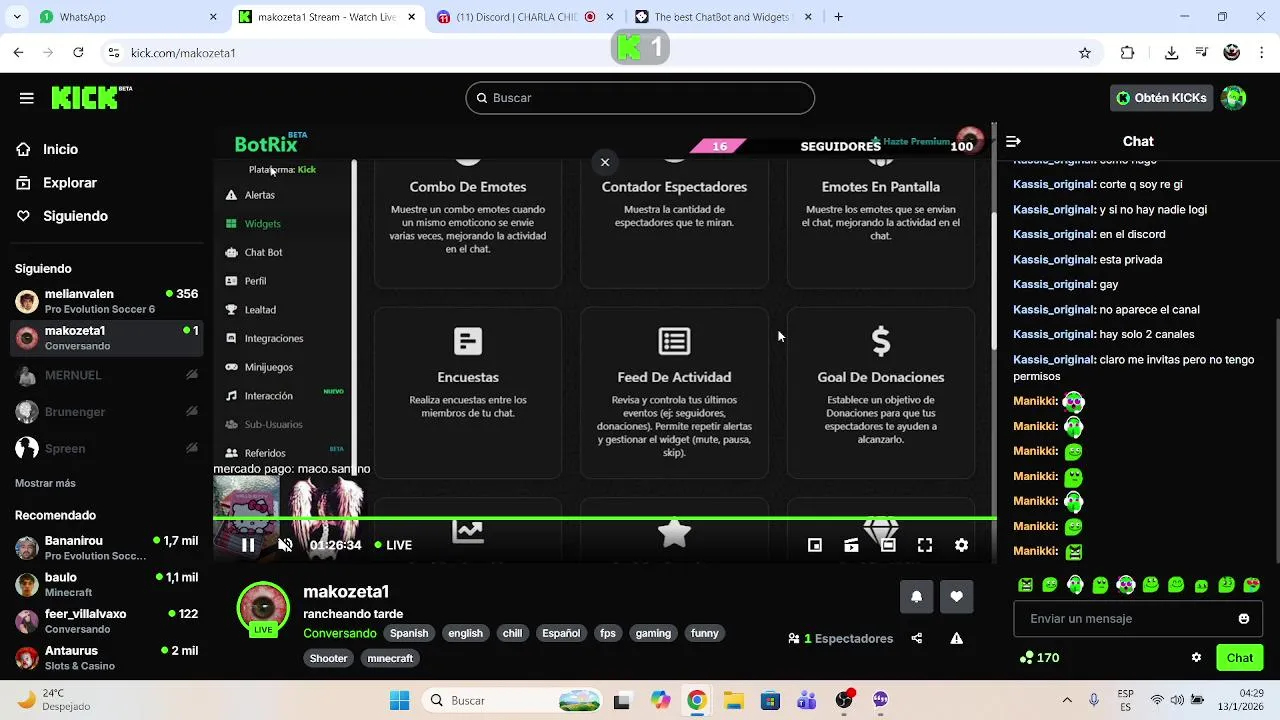This screenshot has width=1280, height=720.
Task: Share the stream via share icon
Action: pos(917,638)
